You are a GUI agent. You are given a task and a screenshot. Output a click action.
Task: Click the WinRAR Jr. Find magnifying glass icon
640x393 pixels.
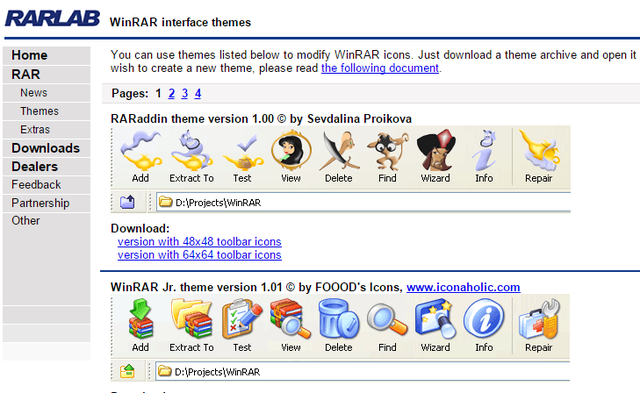[387, 319]
